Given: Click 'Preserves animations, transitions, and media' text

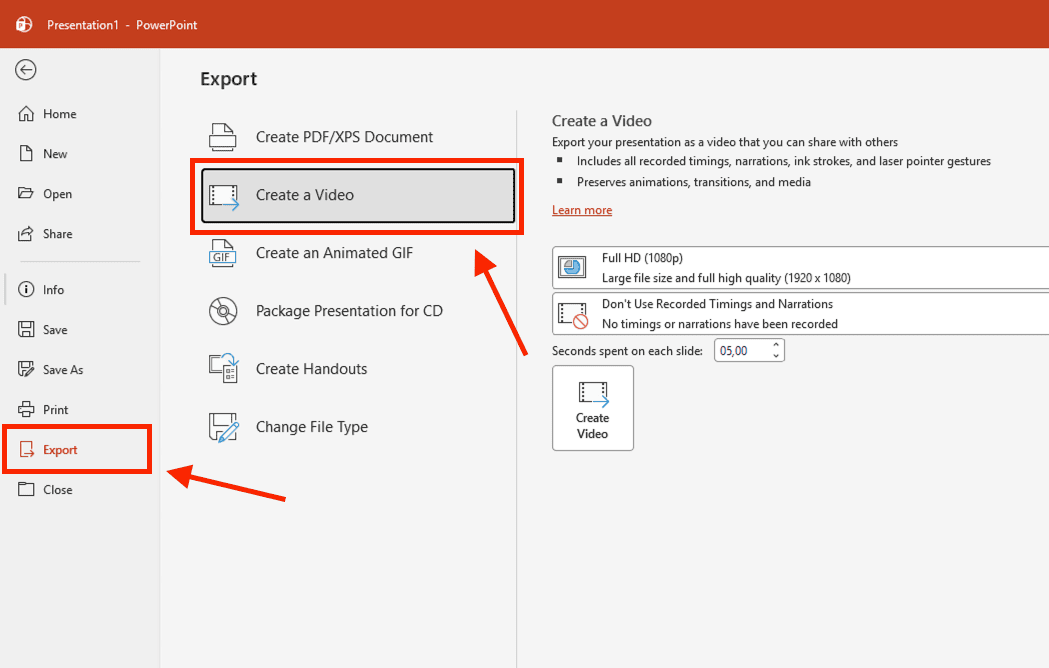Looking at the screenshot, I should coord(694,182).
